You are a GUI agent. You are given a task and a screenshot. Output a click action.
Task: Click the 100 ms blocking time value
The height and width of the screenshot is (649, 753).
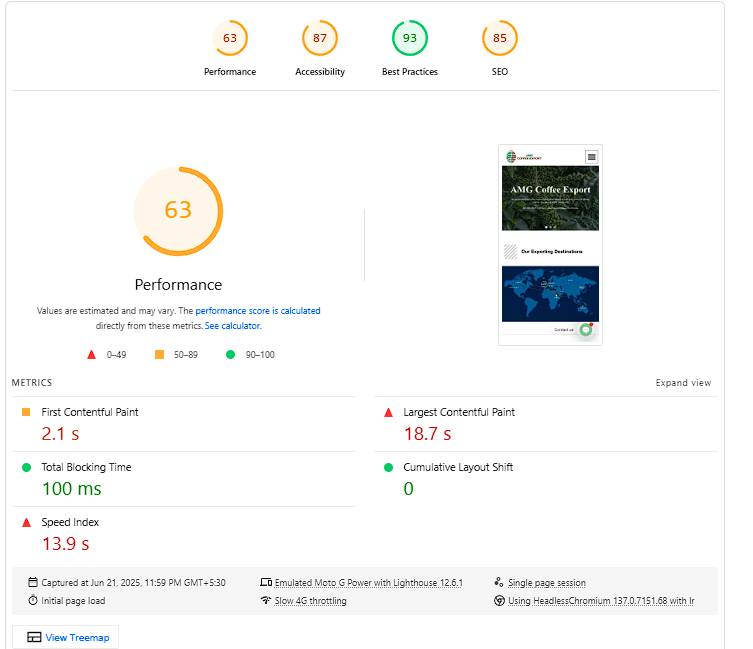pyautogui.click(x=72, y=489)
